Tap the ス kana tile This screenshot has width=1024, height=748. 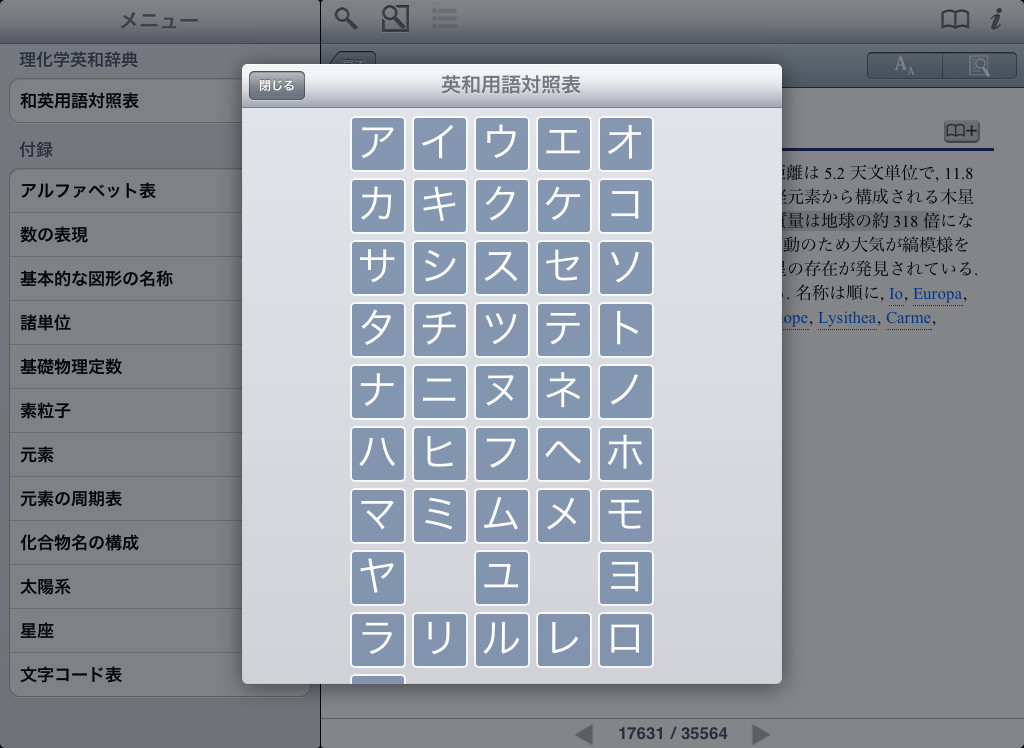[502, 268]
